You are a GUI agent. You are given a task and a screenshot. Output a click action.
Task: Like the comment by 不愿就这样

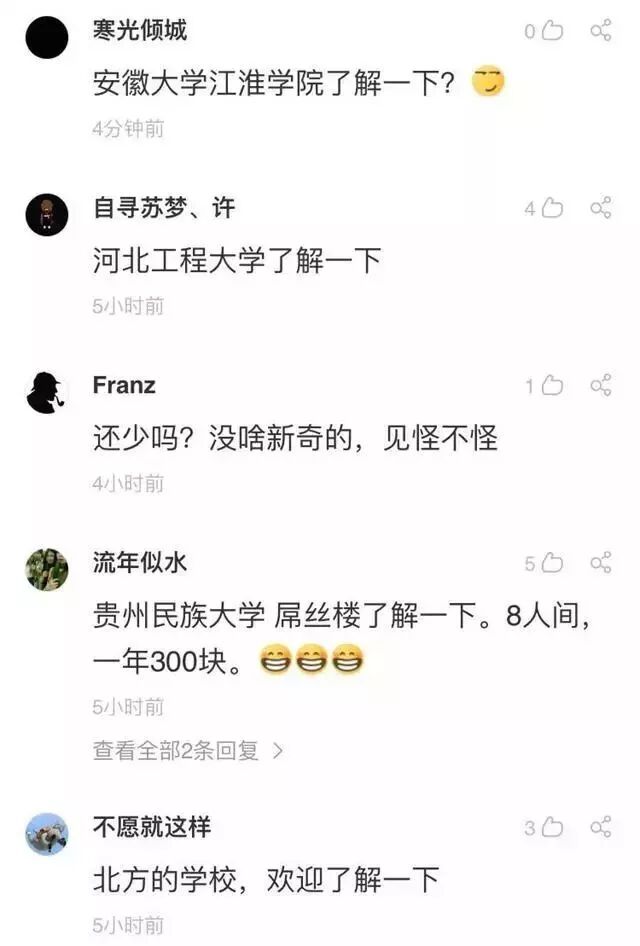[552, 827]
